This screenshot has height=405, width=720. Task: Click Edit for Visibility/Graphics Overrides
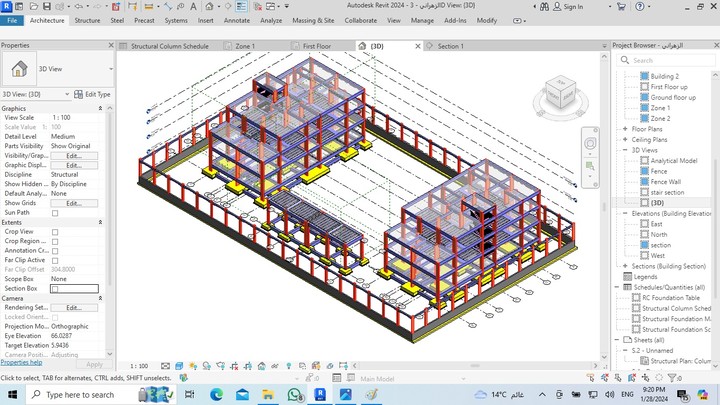point(74,156)
